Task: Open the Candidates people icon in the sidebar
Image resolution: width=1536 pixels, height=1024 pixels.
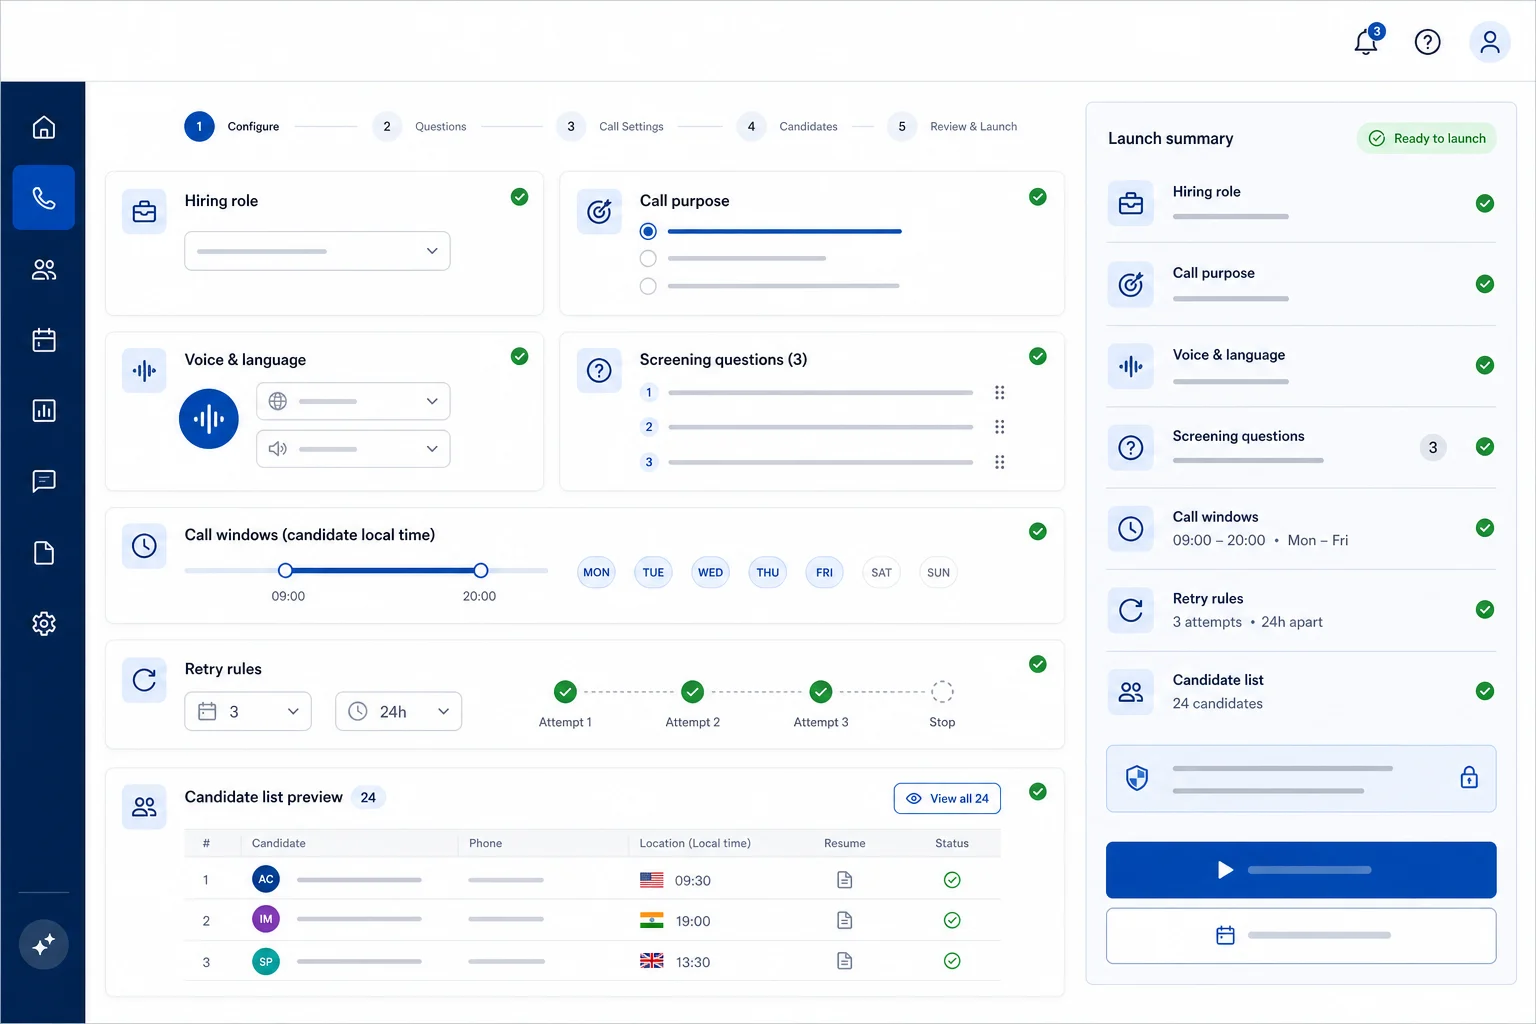Action: (x=44, y=269)
